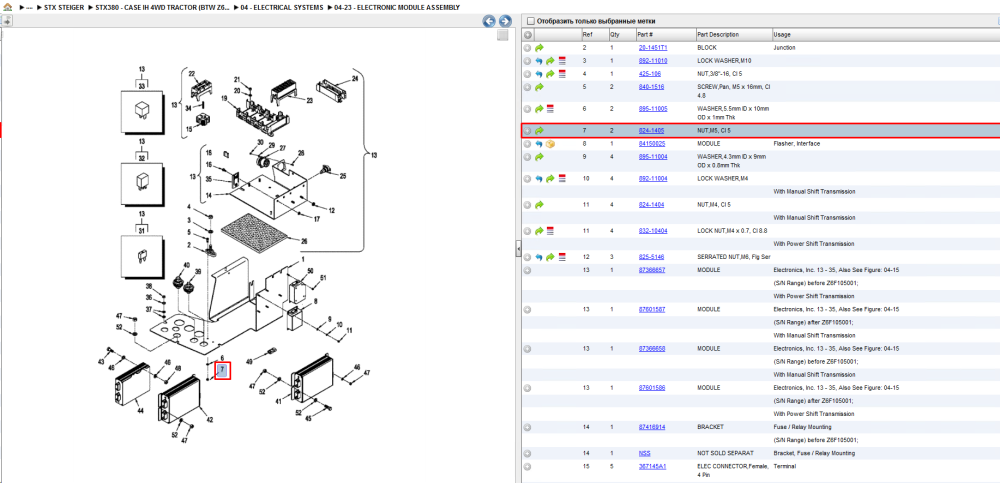The height and width of the screenshot is (483, 1000).
Task: Open 04 - ELECTRICAL SYSTEMS breadcrumb
Action: (x=281, y=7)
